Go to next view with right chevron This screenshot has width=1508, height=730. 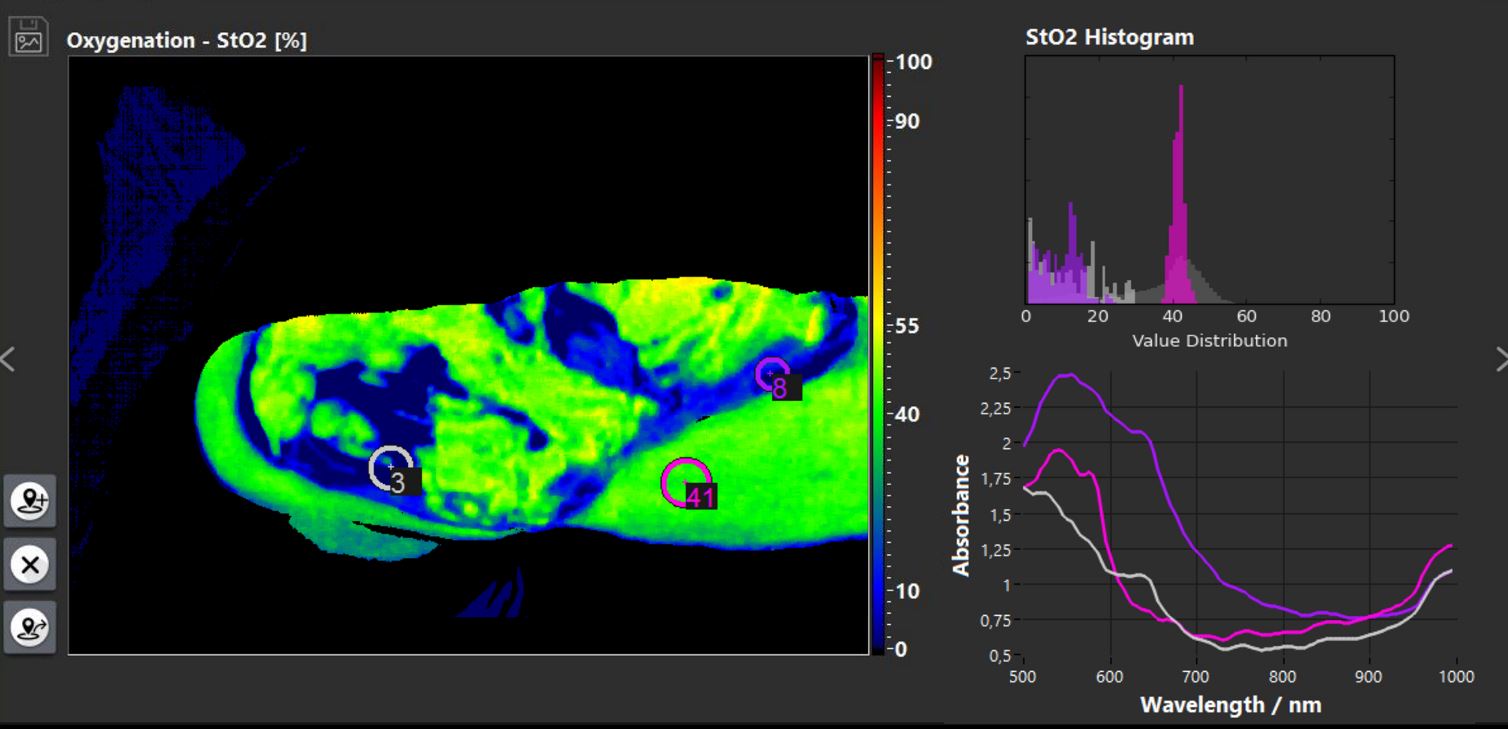click(x=1500, y=359)
